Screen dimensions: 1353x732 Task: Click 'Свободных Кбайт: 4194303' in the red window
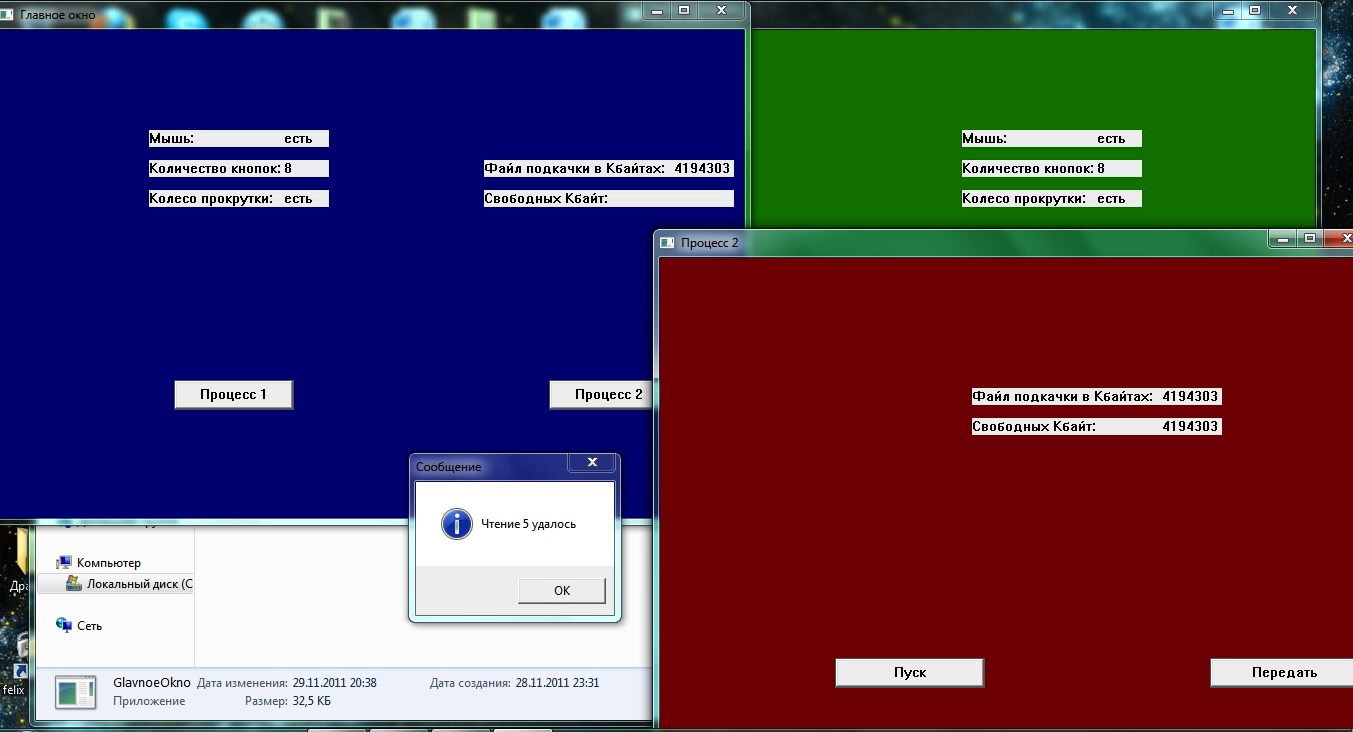click(1097, 427)
